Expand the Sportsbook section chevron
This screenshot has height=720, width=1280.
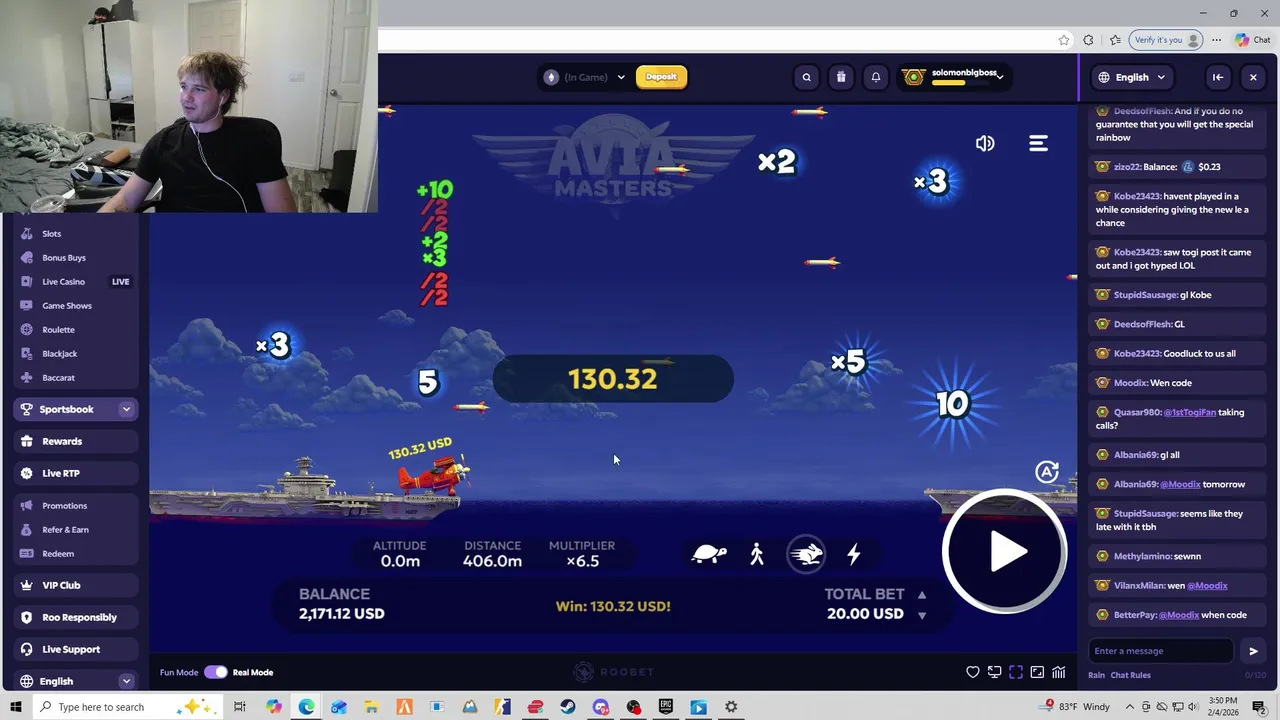pyautogui.click(x=126, y=409)
